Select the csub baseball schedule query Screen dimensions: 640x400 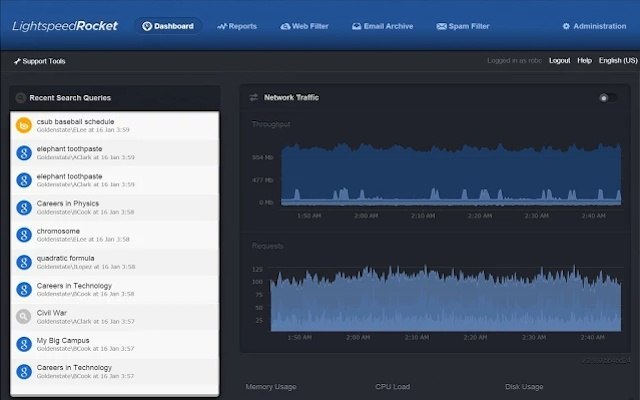(x=115, y=125)
